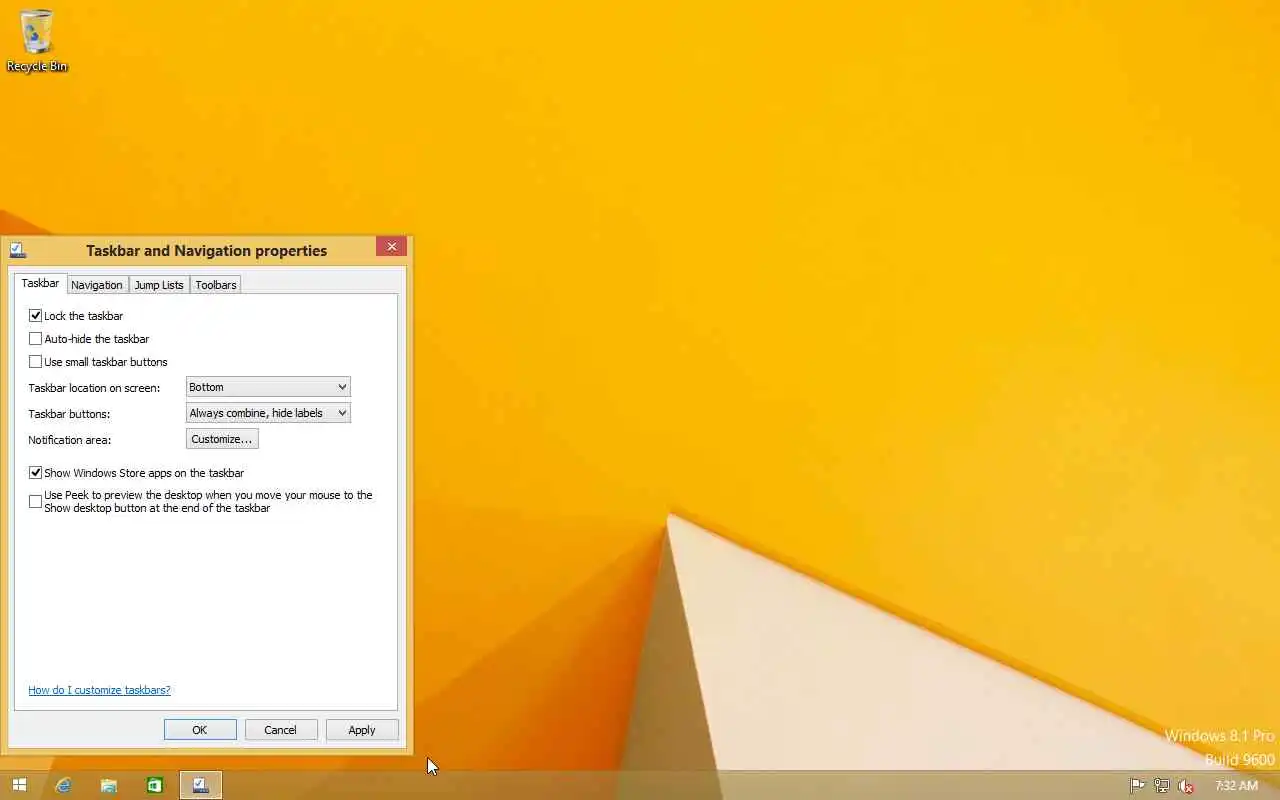This screenshot has width=1280, height=800.
Task: Open the Recycle Bin desktop icon
Action: click(x=37, y=41)
